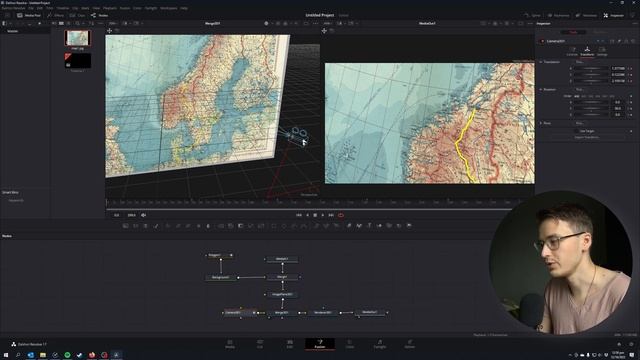Switch Inspector to the Modifiers tab
This screenshot has height=360, width=640.
coord(600,32)
